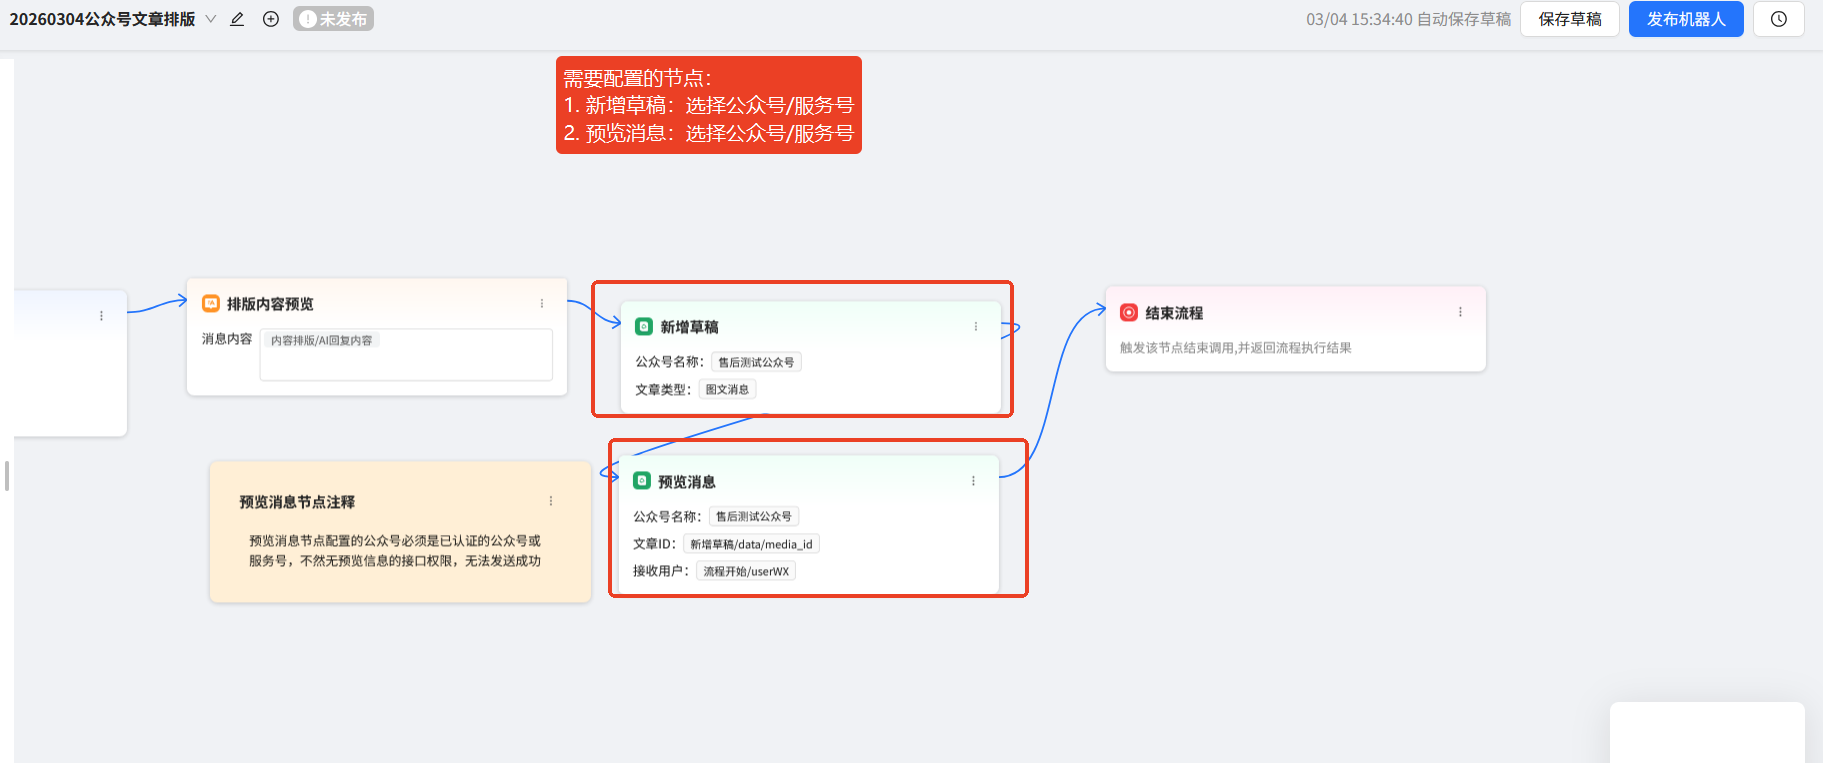Click the 触发该节点结束调用 description text

click(x=1235, y=348)
